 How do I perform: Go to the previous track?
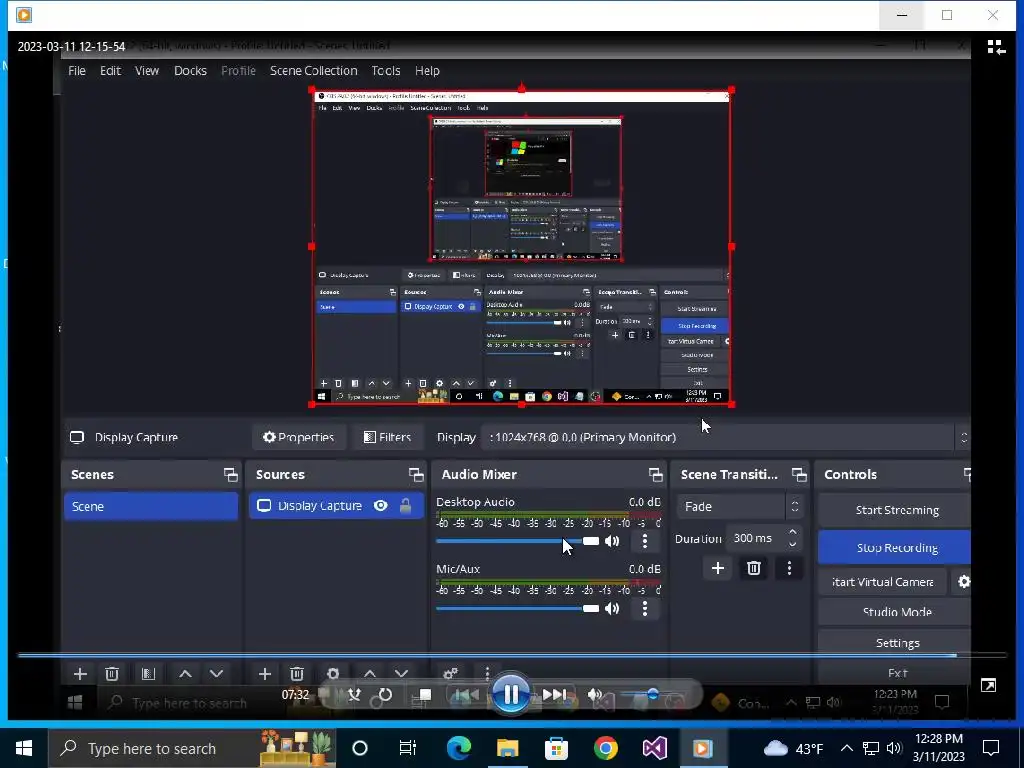point(465,695)
